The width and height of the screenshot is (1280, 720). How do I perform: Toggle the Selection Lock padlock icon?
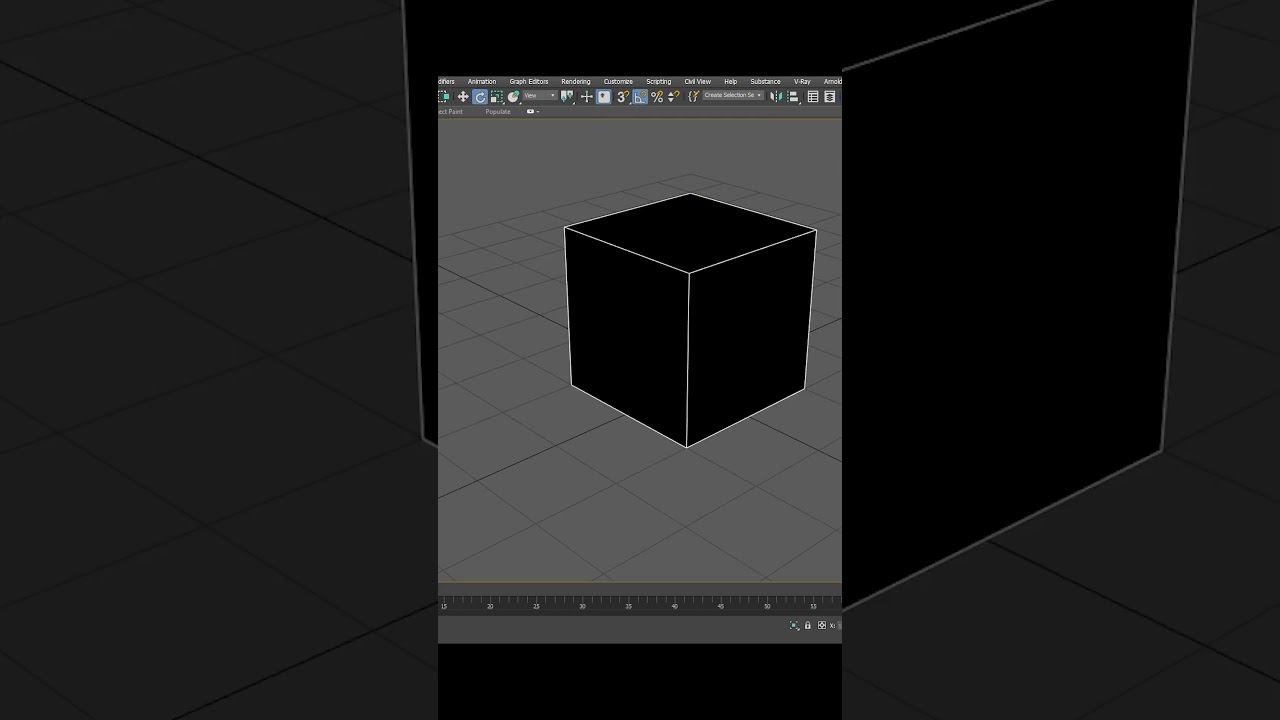[808, 625]
